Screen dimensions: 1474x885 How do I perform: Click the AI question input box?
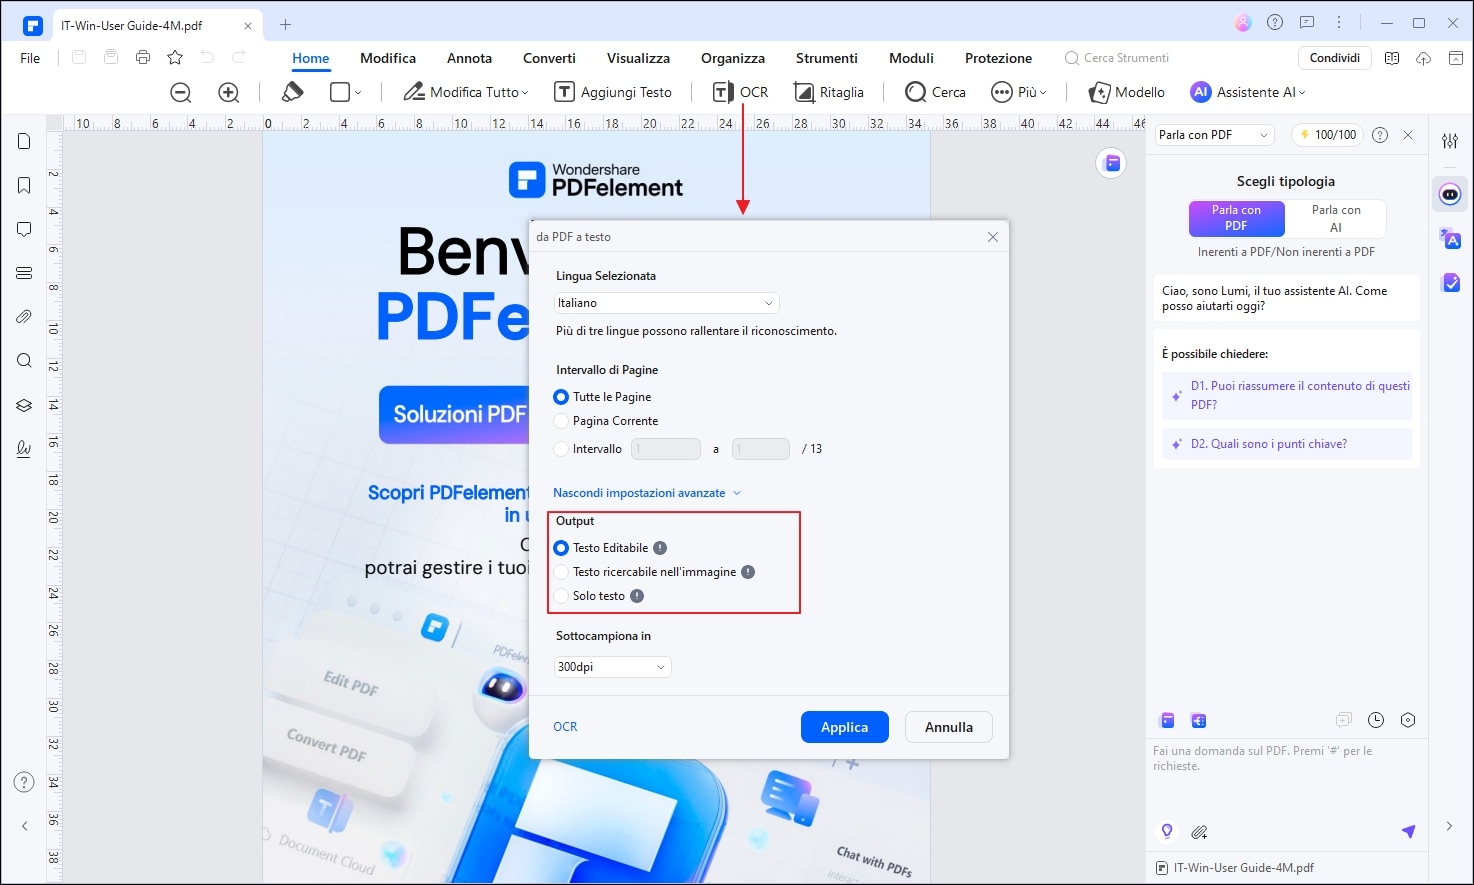(1287, 775)
